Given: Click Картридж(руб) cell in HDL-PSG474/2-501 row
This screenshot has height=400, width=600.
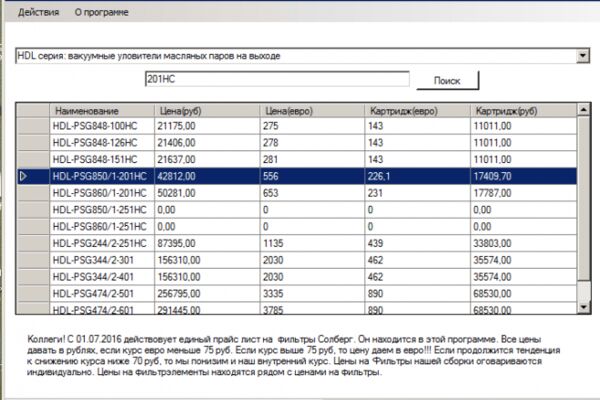Looking at the screenshot, I should 523,294.
